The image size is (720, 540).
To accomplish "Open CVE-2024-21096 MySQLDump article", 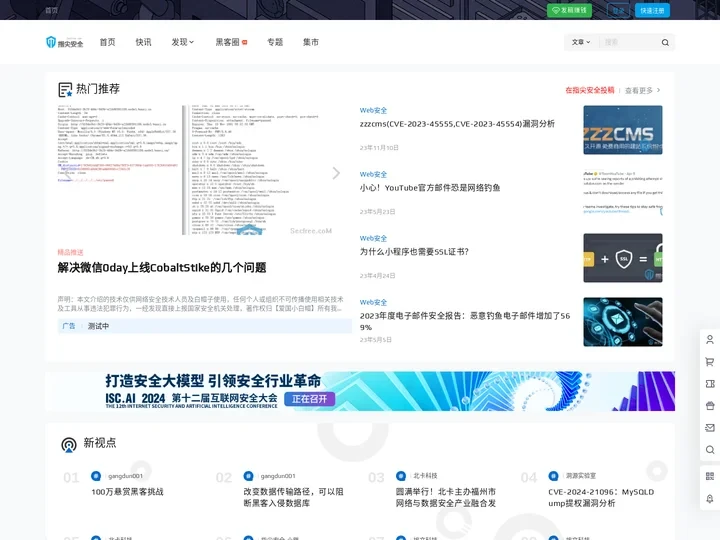I will (601, 497).
